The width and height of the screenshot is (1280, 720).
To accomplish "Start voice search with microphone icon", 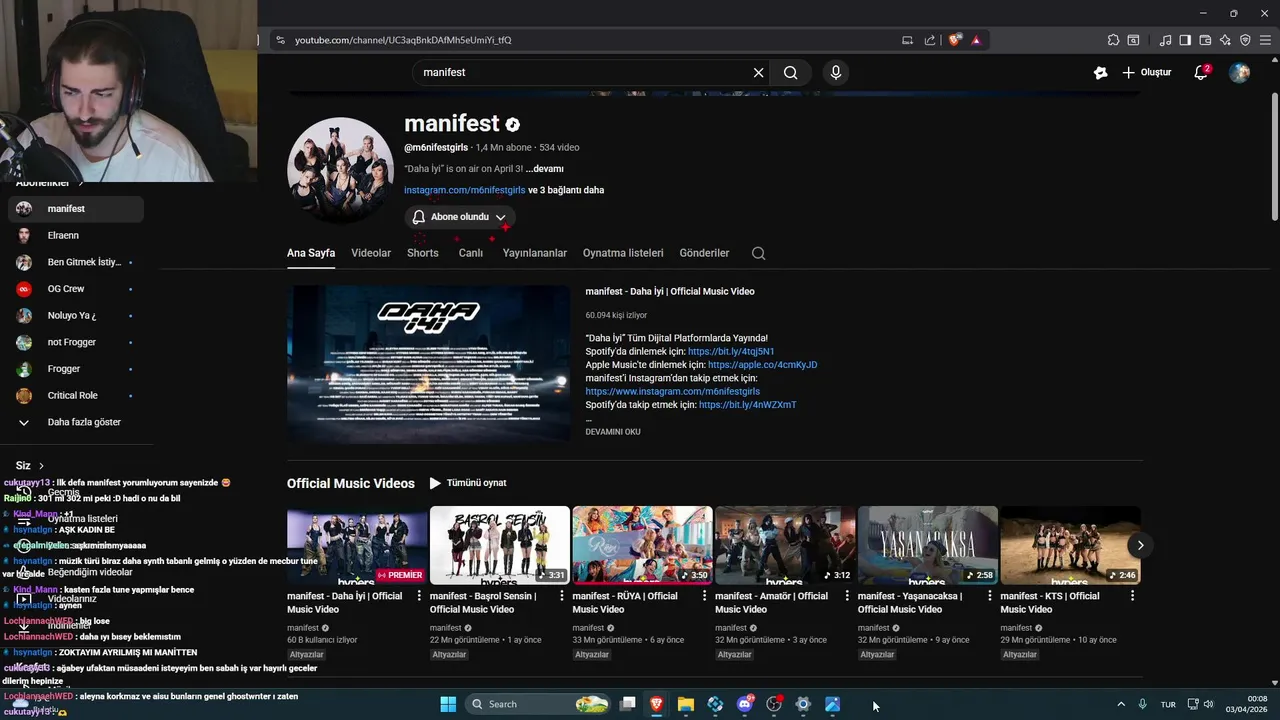I will point(836,72).
